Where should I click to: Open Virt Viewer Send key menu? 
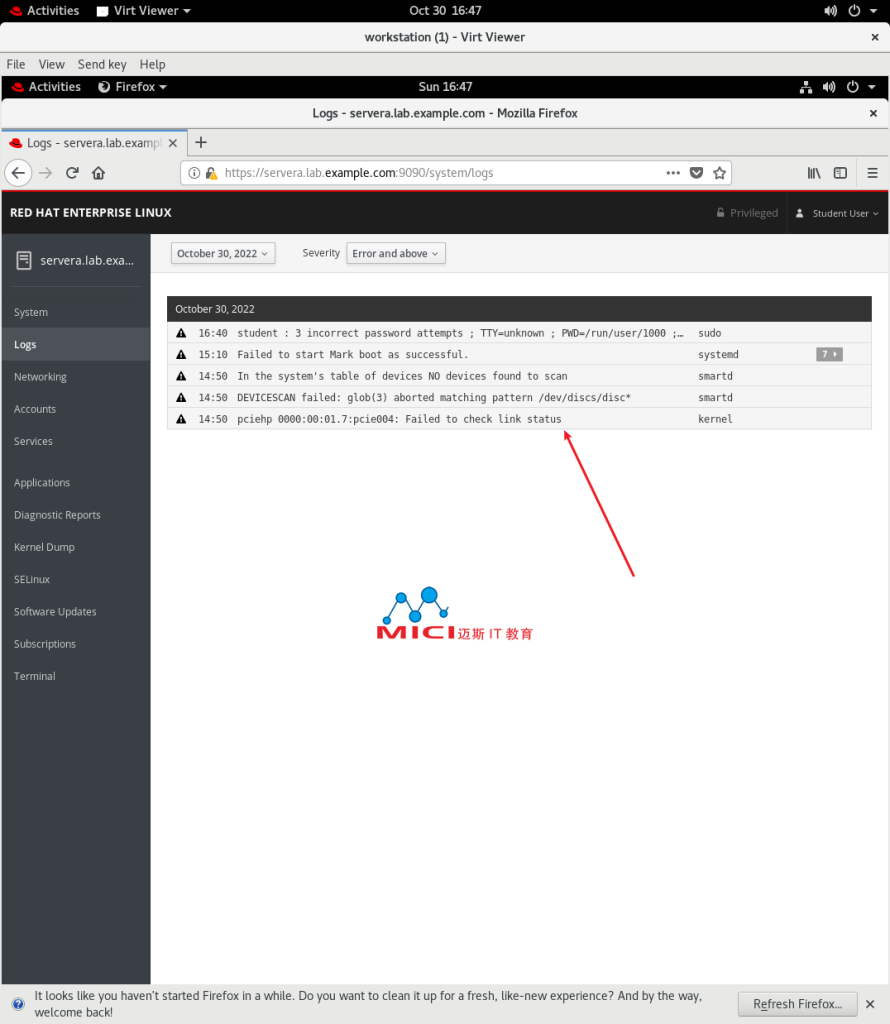pos(102,64)
